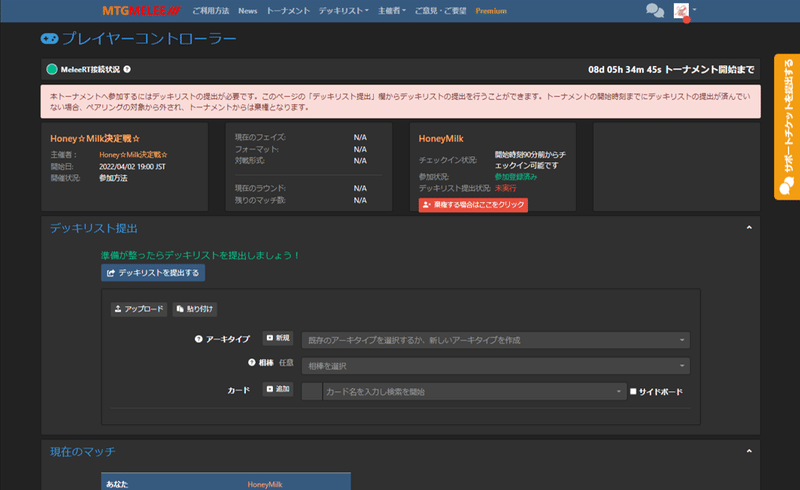Click the 2022/04/02 19:00 JST start date
This screenshot has height=490, width=800.
[x=132, y=166]
